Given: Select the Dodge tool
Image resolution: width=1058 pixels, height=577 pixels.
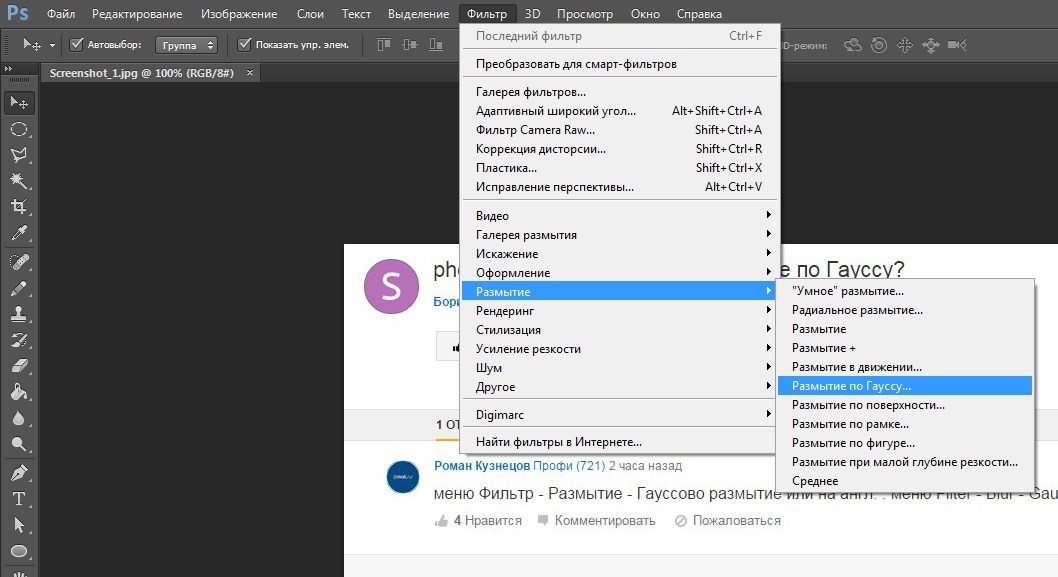Looking at the screenshot, I should pos(19,443).
